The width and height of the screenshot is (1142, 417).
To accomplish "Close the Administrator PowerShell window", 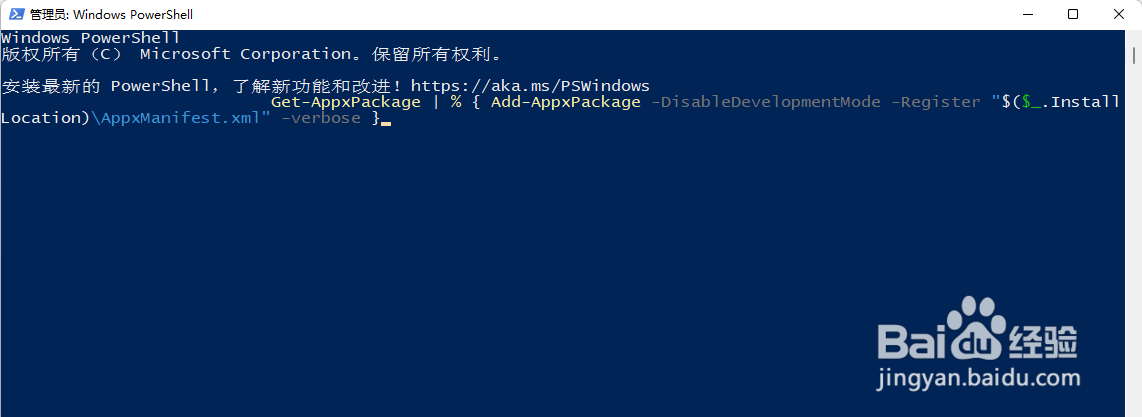I will 1119,14.
